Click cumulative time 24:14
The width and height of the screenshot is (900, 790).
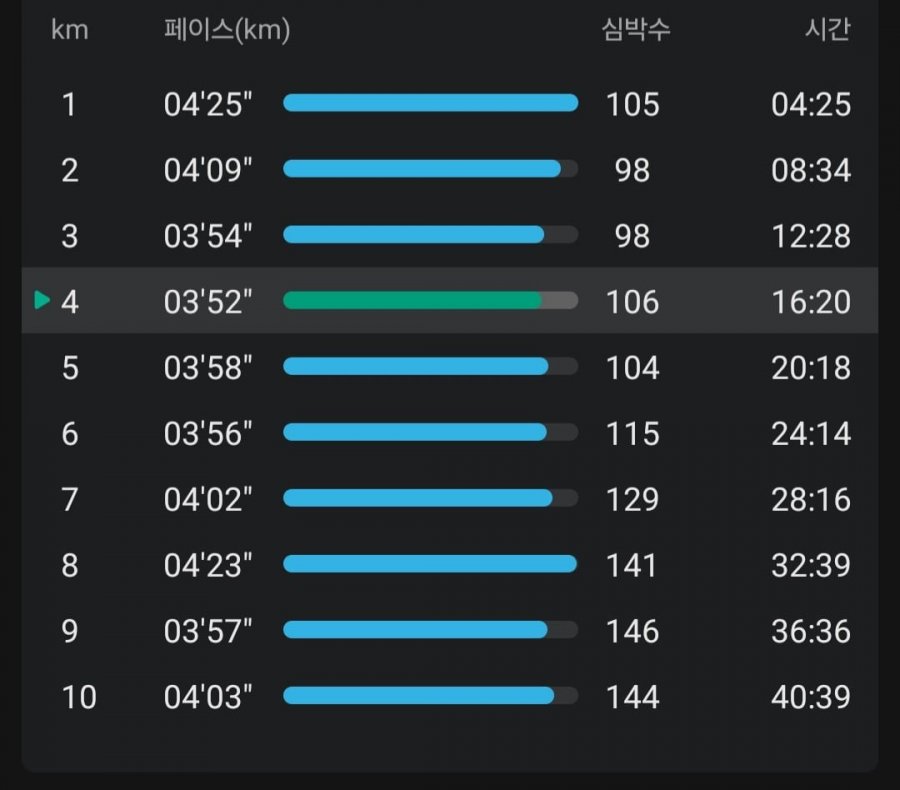click(x=811, y=433)
